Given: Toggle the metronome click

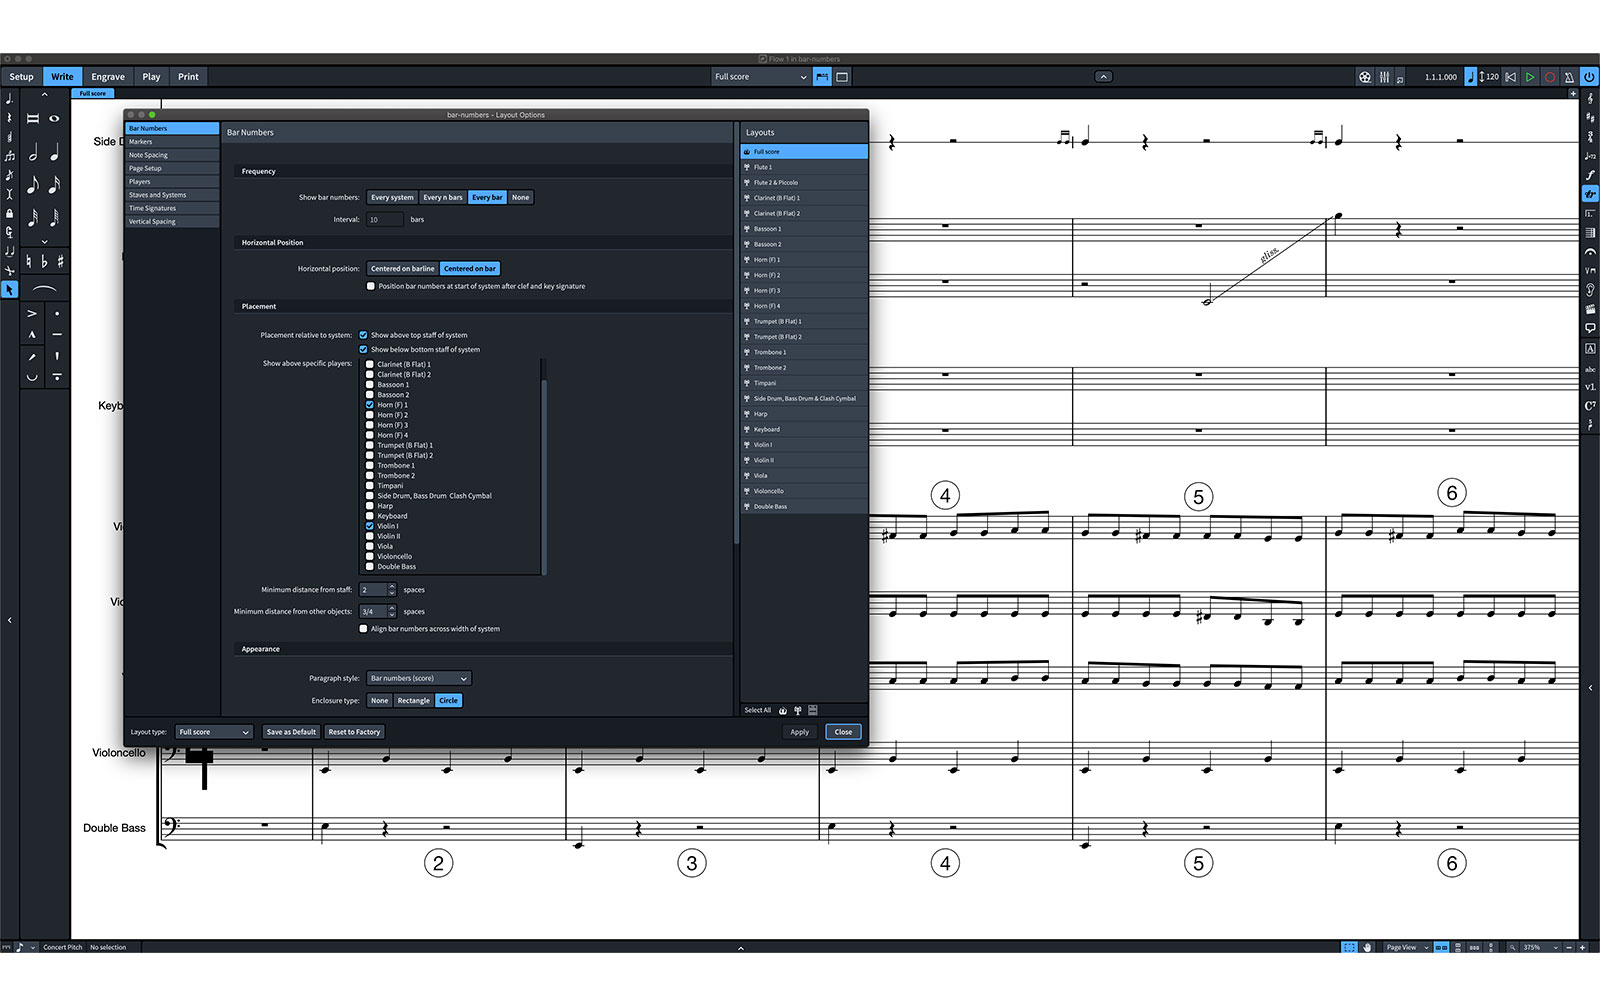Looking at the screenshot, I should click(x=1569, y=77).
